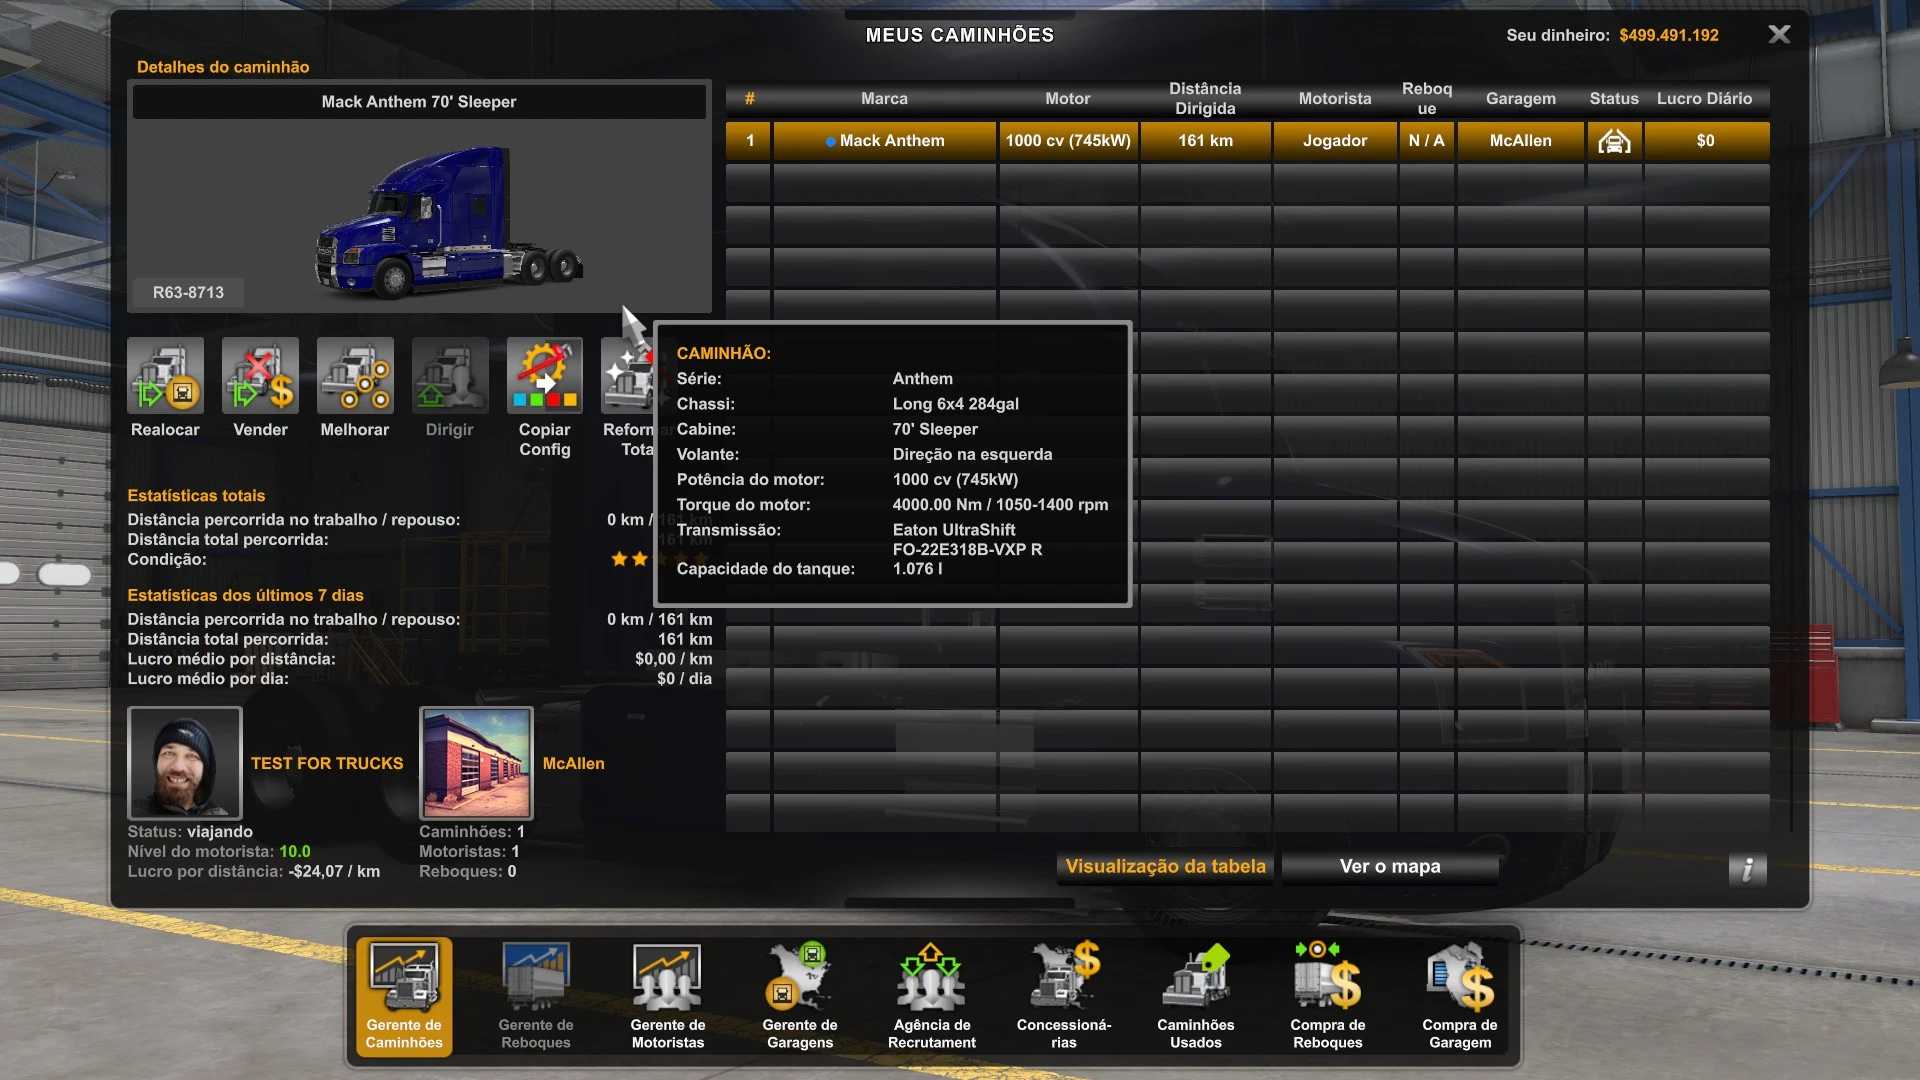Image resolution: width=1920 pixels, height=1080 pixels.
Task: Click the info 'i' button
Action: [1747, 869]
